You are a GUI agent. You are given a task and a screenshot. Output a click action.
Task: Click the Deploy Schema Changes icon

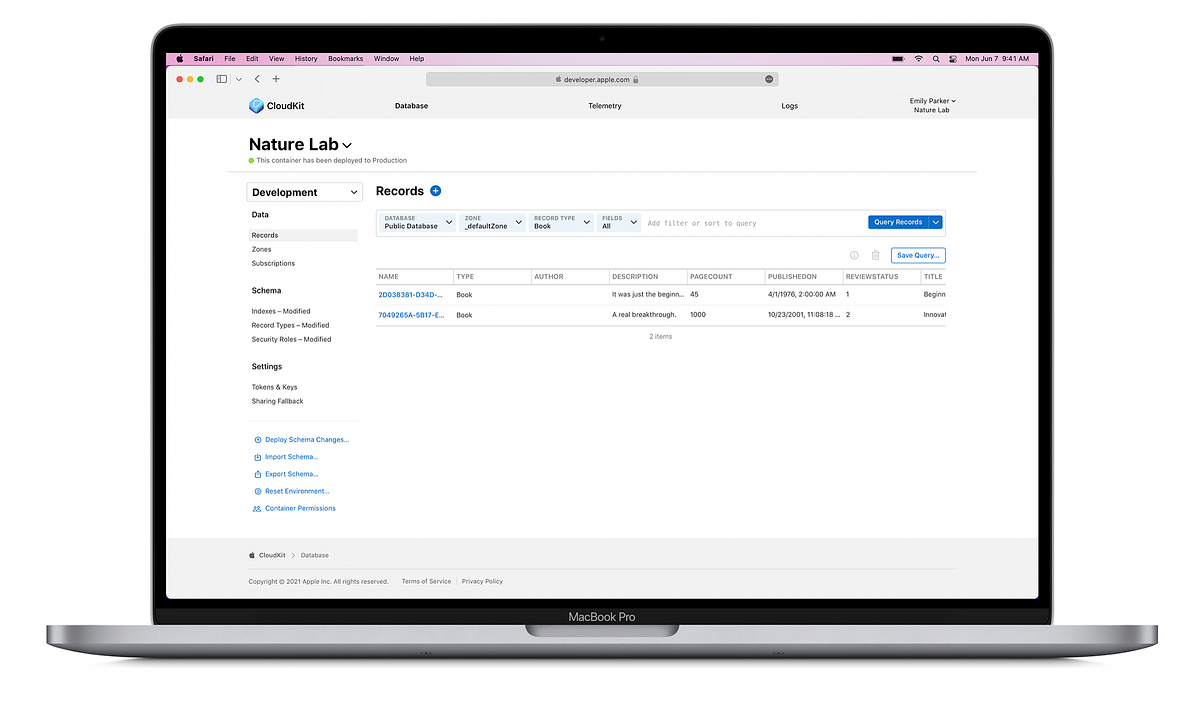[259, 439]
